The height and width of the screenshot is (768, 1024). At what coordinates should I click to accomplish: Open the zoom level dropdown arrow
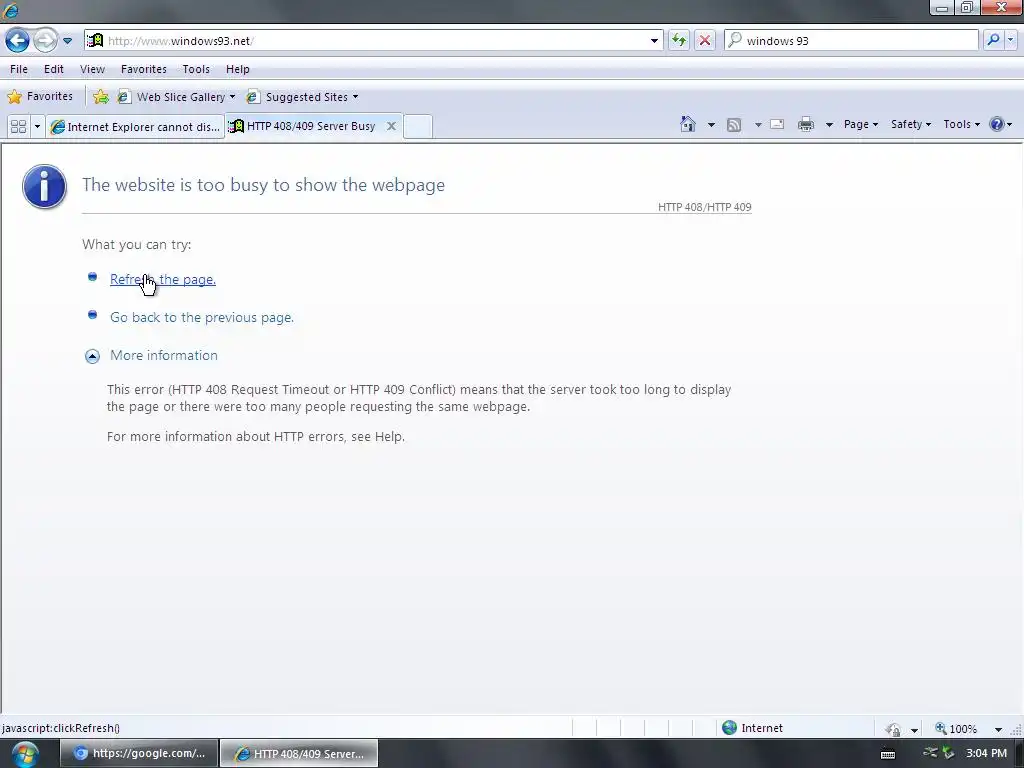point(998,729)
